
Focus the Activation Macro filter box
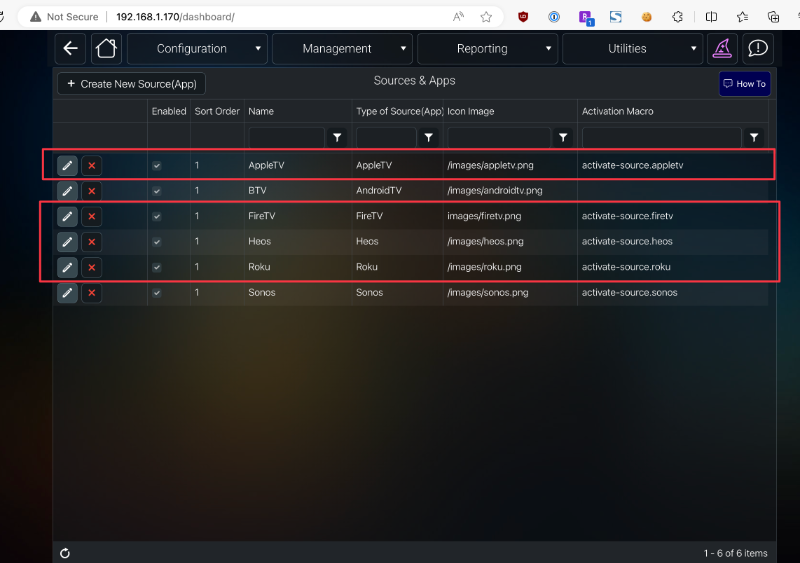click(x=661, y=137)
